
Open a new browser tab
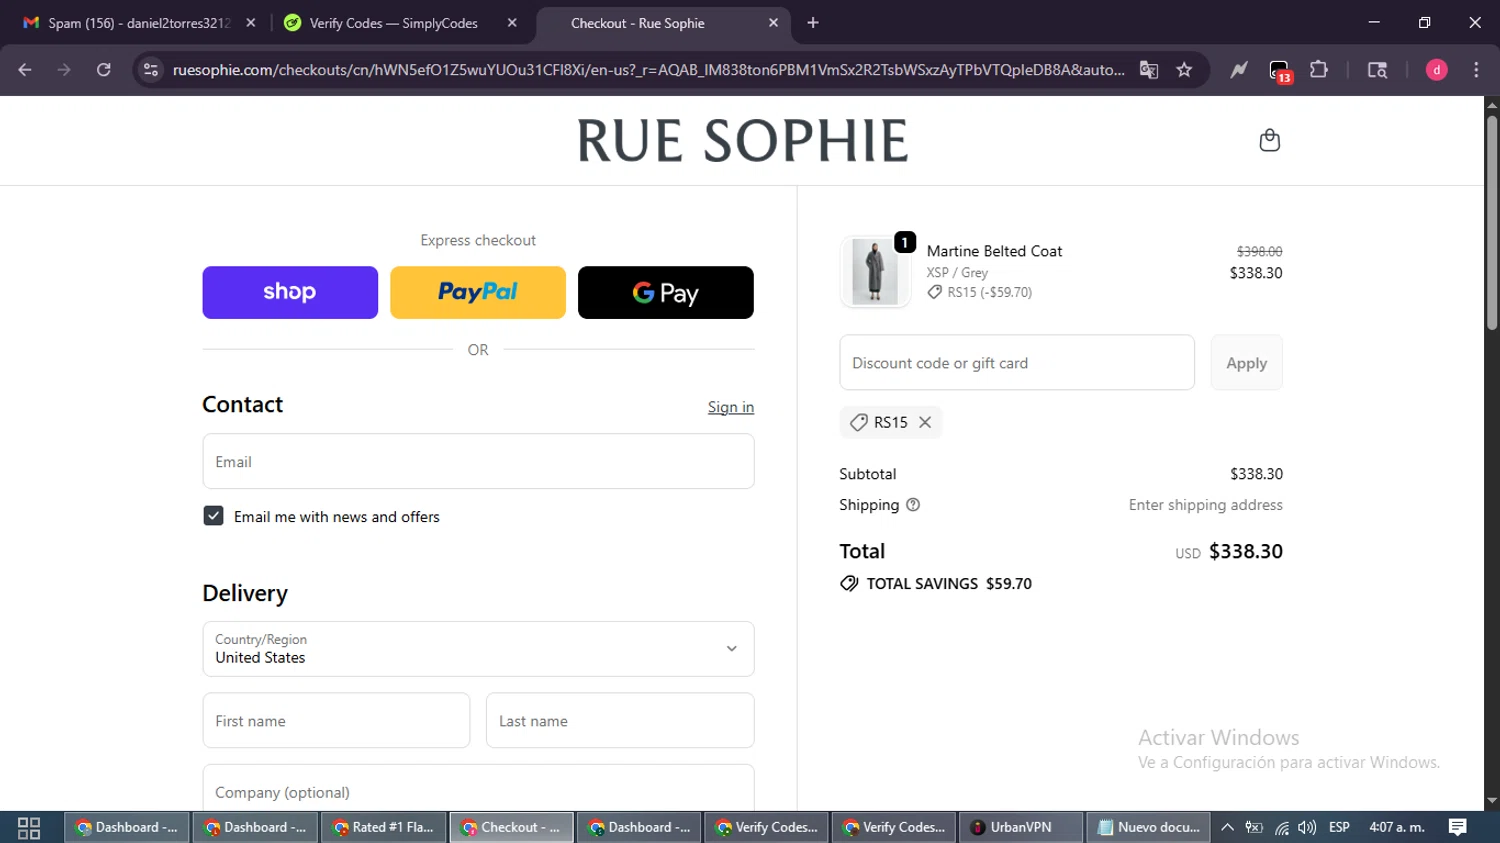tap(813, 23)
